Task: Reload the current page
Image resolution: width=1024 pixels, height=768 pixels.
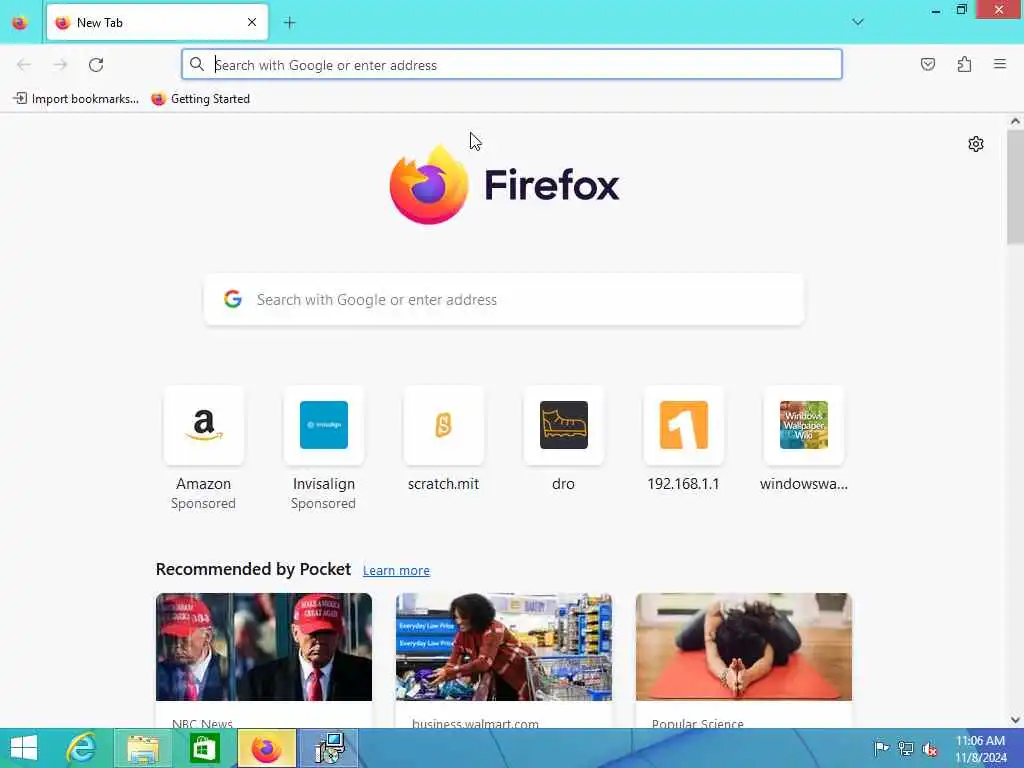Action: (x=96, y=64)
